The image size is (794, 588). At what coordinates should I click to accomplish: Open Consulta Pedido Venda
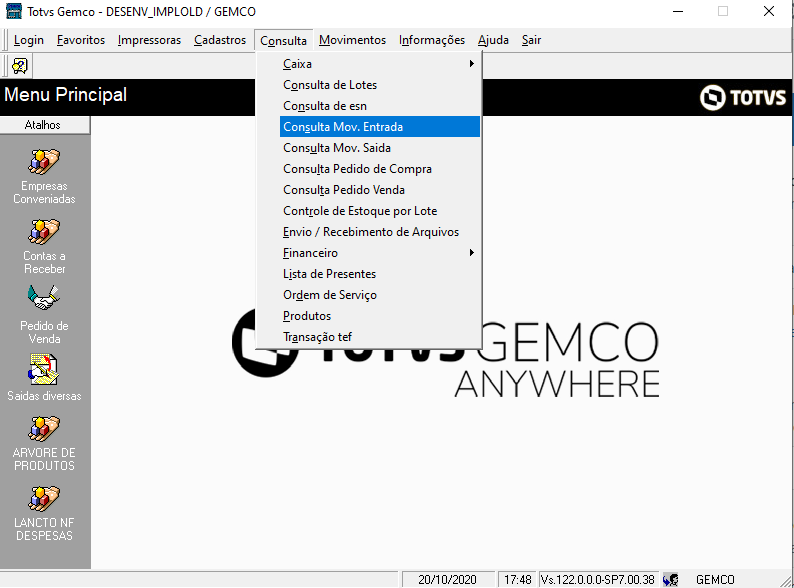(x=380, y=190)
